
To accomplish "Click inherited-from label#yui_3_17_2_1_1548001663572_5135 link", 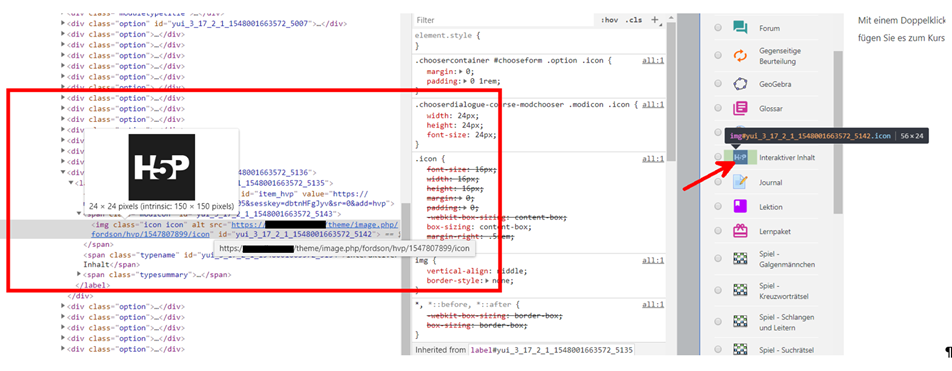I will (551, 350).
